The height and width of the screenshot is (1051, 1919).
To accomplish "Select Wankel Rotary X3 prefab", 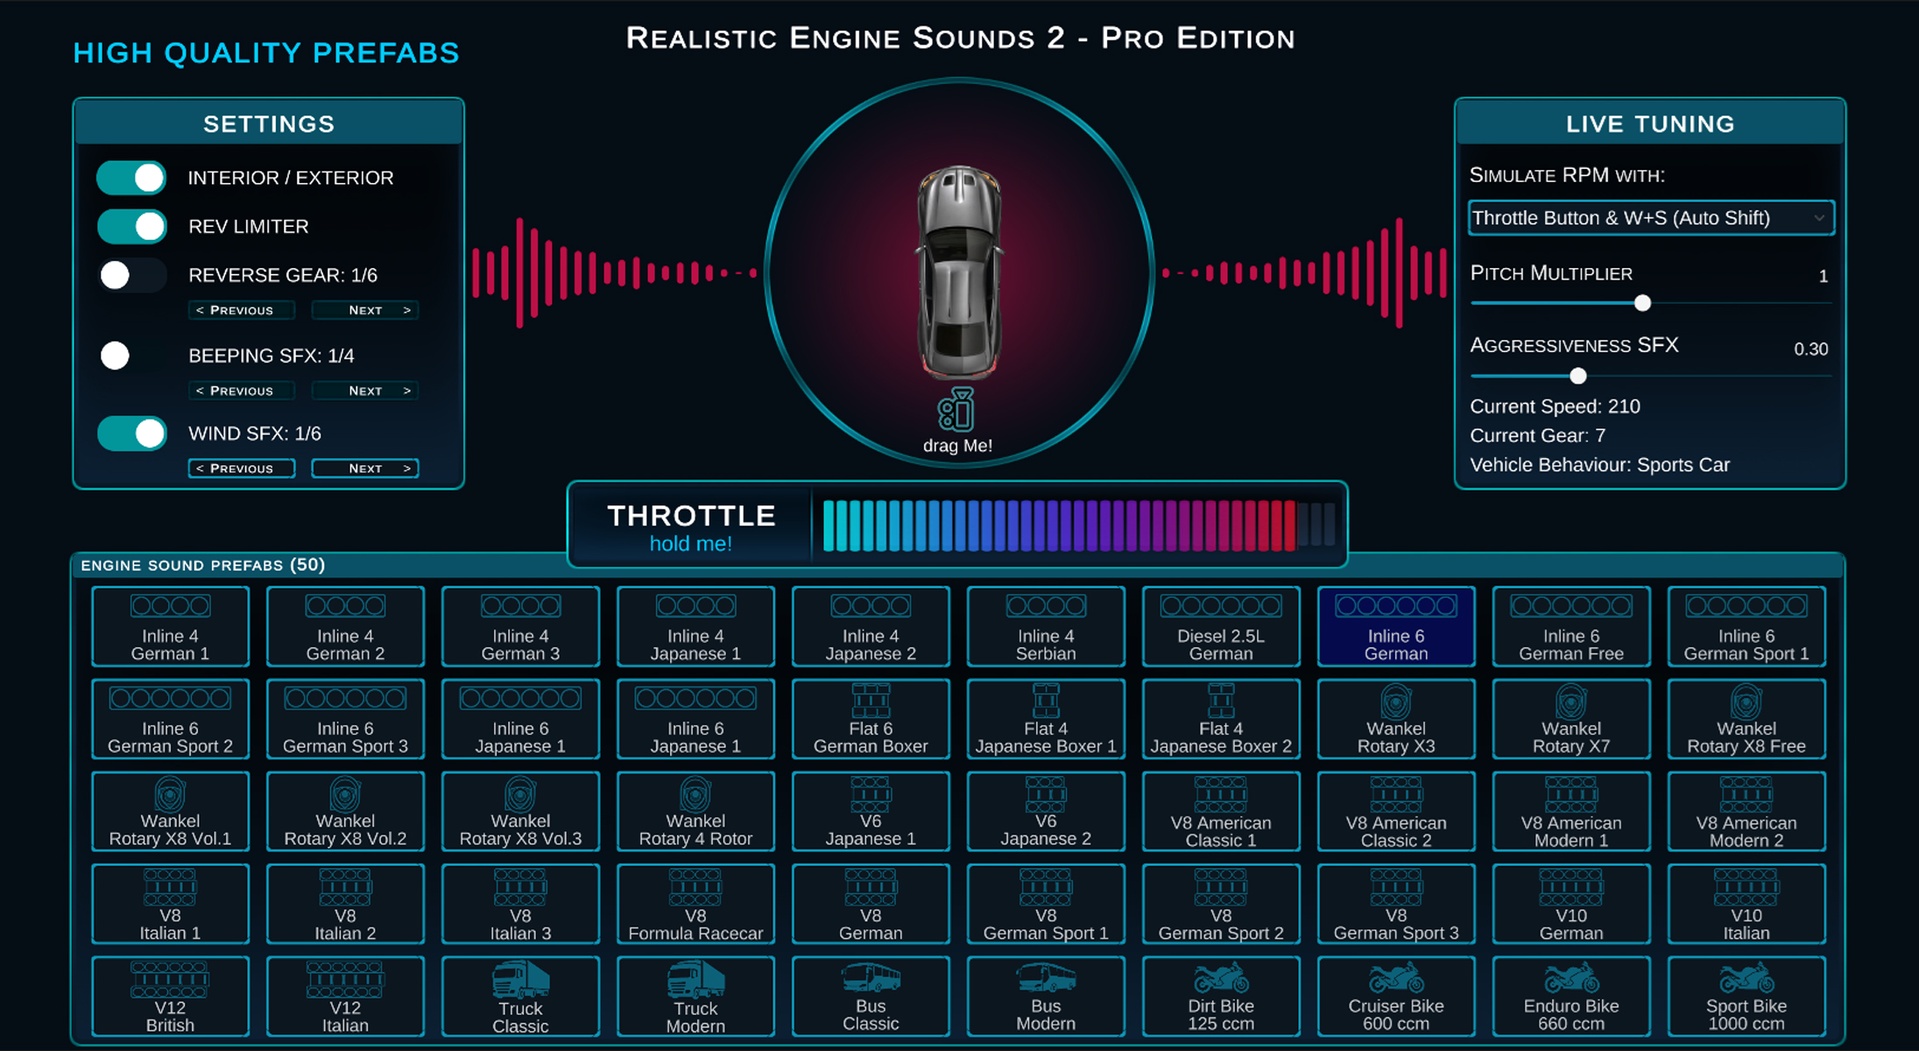I will [1396, 719].
